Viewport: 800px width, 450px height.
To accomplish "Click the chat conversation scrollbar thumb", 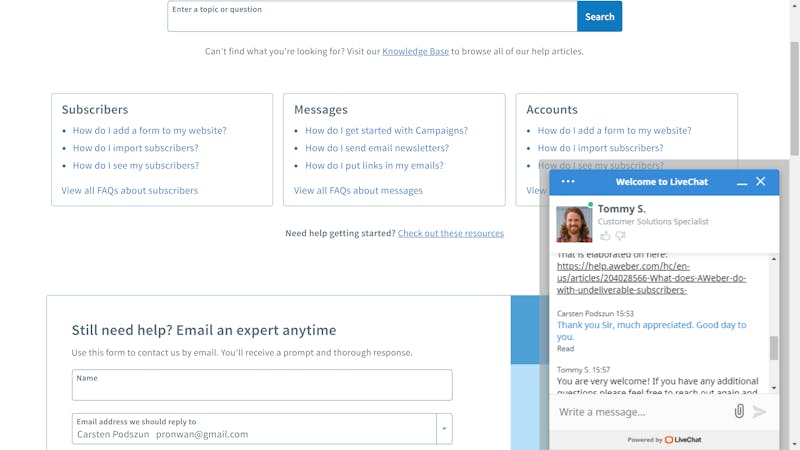I will 774,348.
